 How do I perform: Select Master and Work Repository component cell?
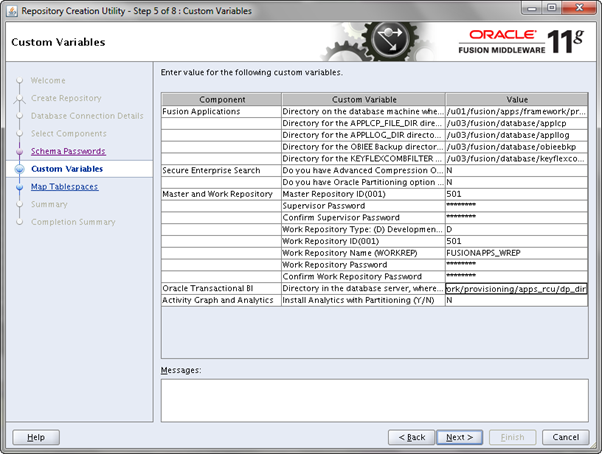tap(222, 194)
